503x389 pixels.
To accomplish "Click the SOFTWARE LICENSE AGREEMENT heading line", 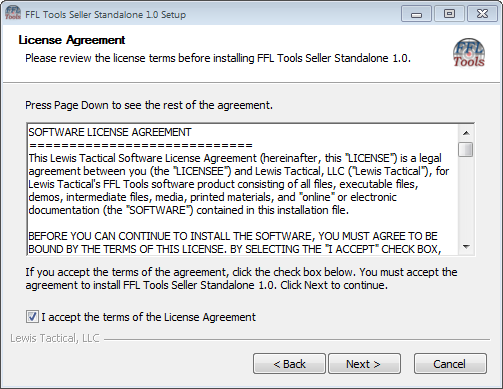I will [x=110, y=132].
